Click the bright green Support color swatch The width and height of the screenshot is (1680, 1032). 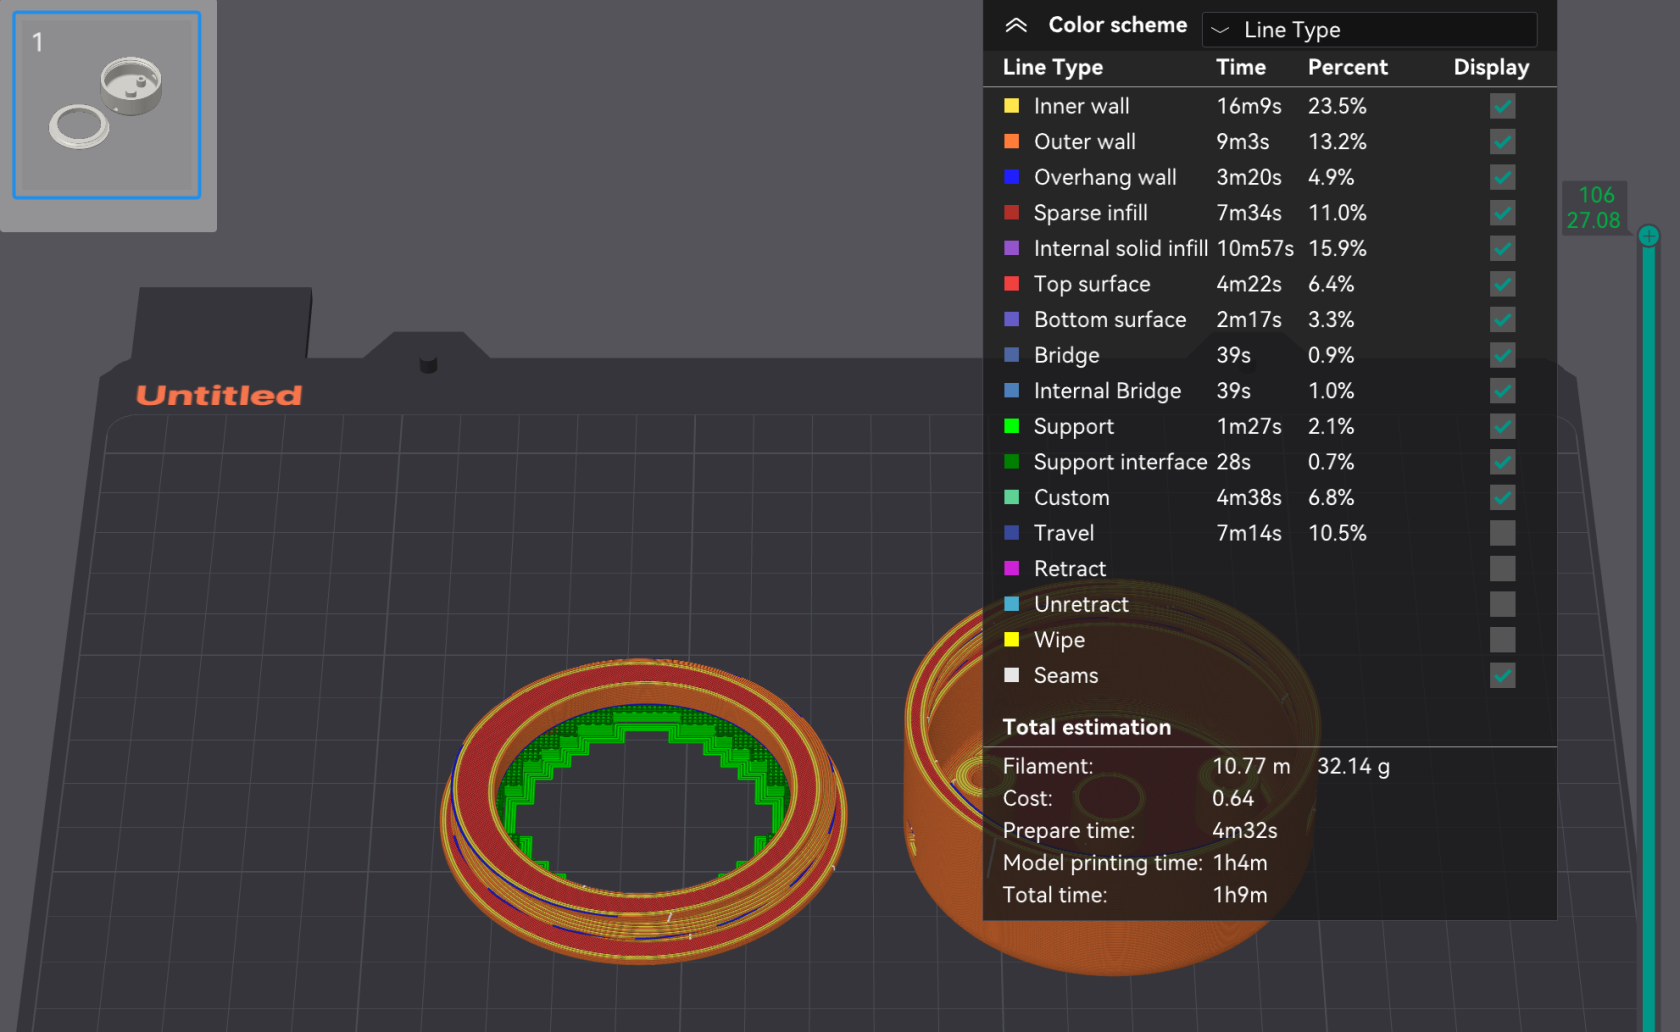[x=1012, y=426]
